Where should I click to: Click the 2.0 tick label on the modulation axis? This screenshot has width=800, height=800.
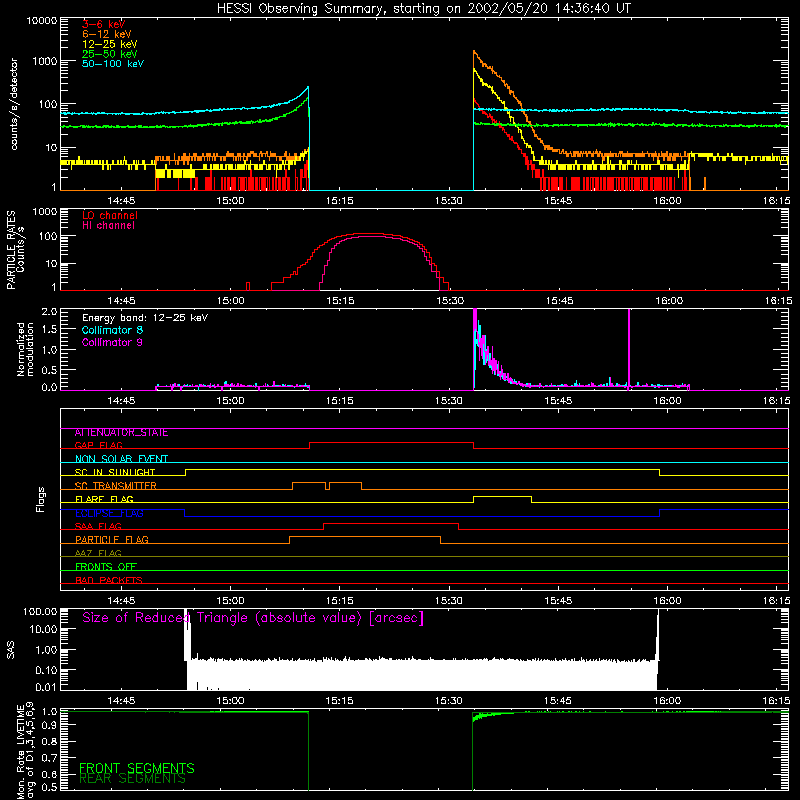pos(49,312)
